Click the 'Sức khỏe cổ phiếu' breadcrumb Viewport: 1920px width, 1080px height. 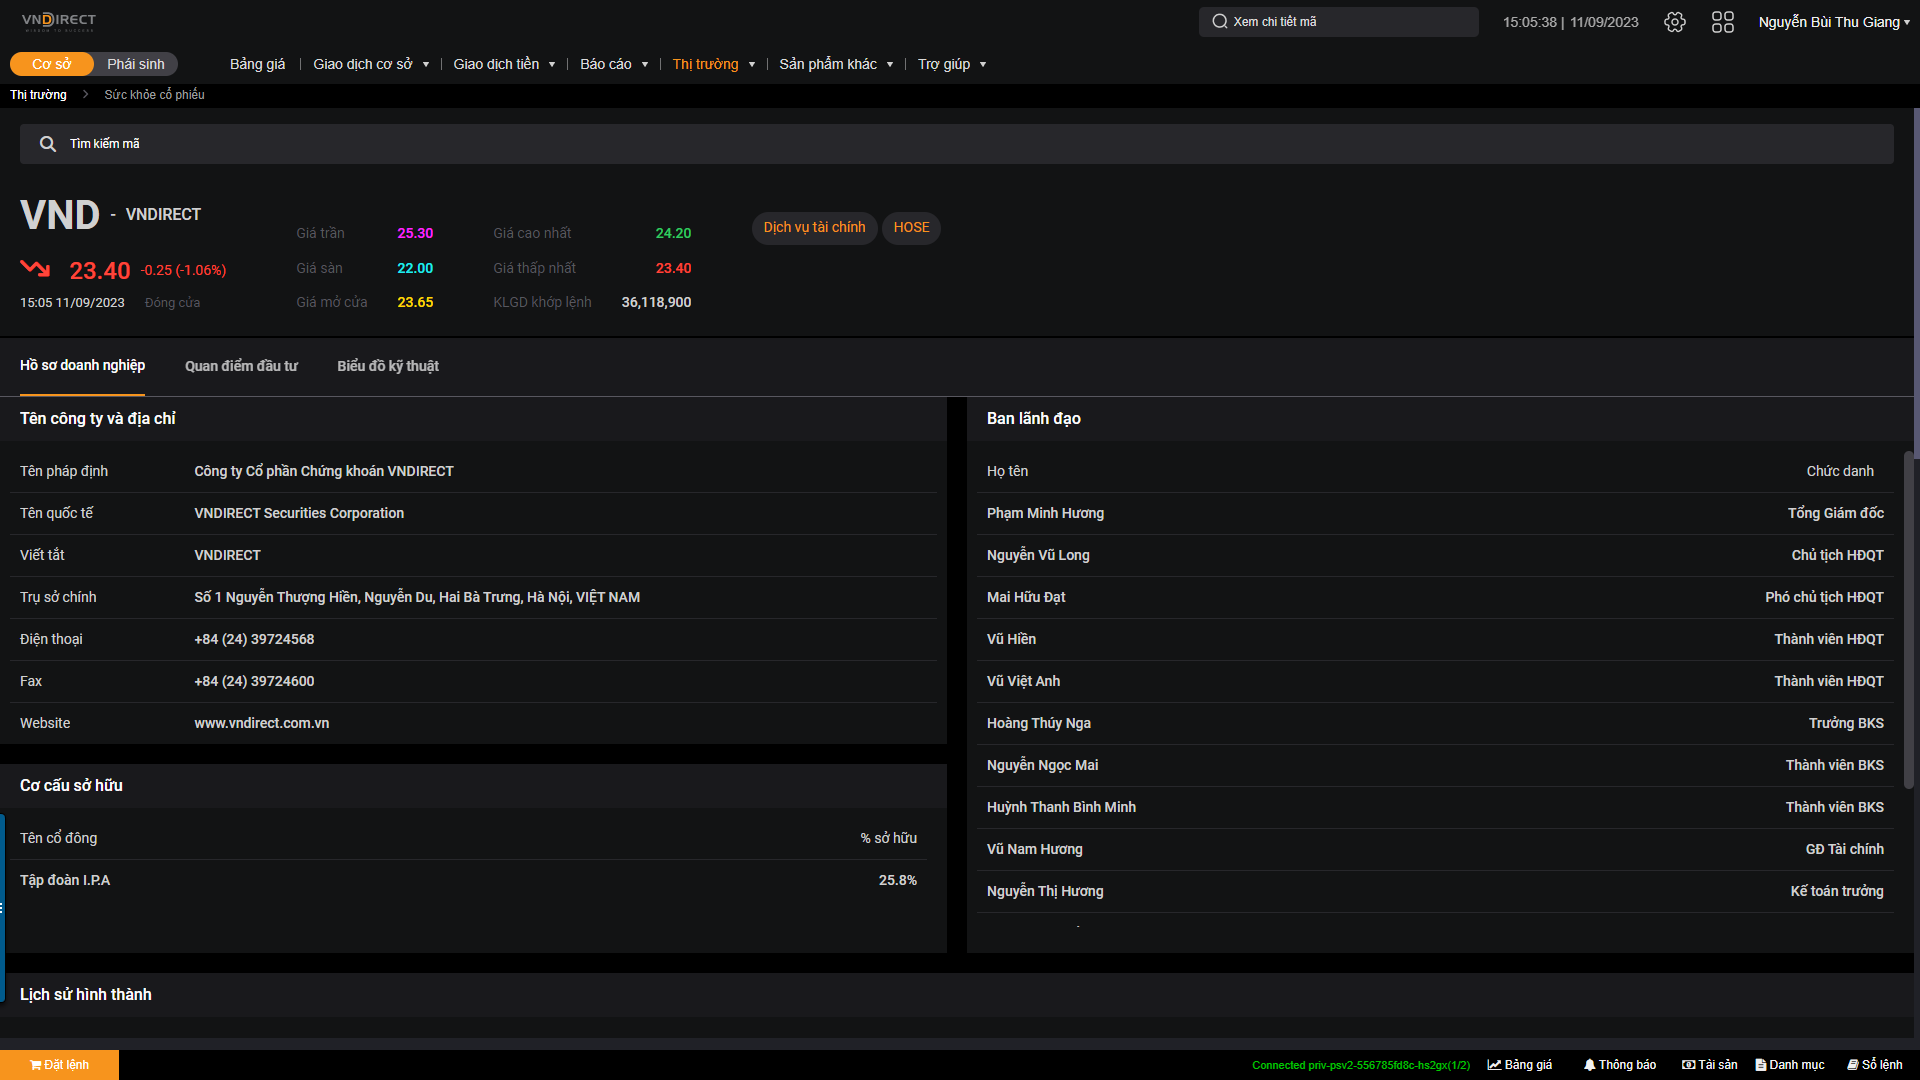coord(154,95)
